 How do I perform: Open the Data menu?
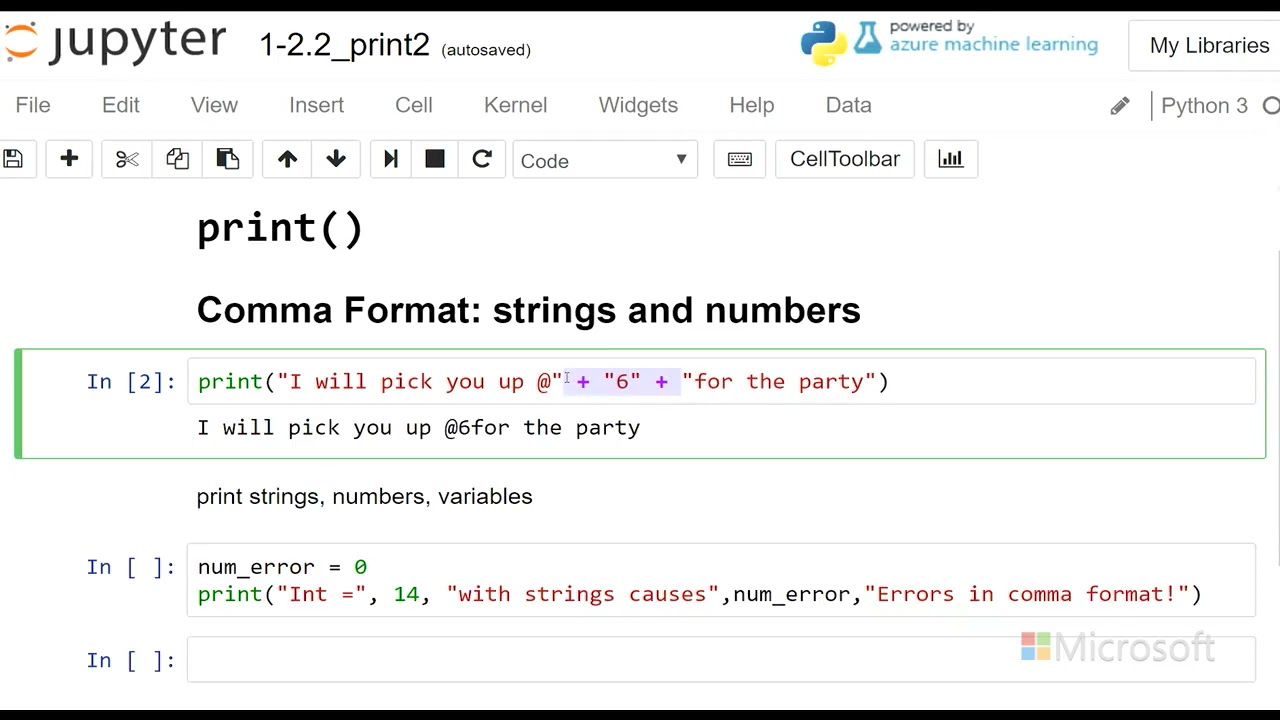point(849,105)
